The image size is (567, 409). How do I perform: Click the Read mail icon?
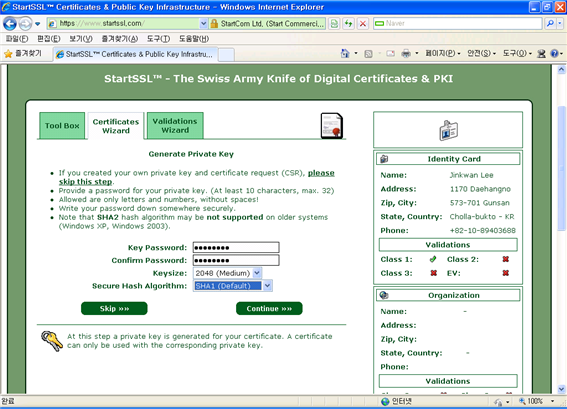(390, 54)
